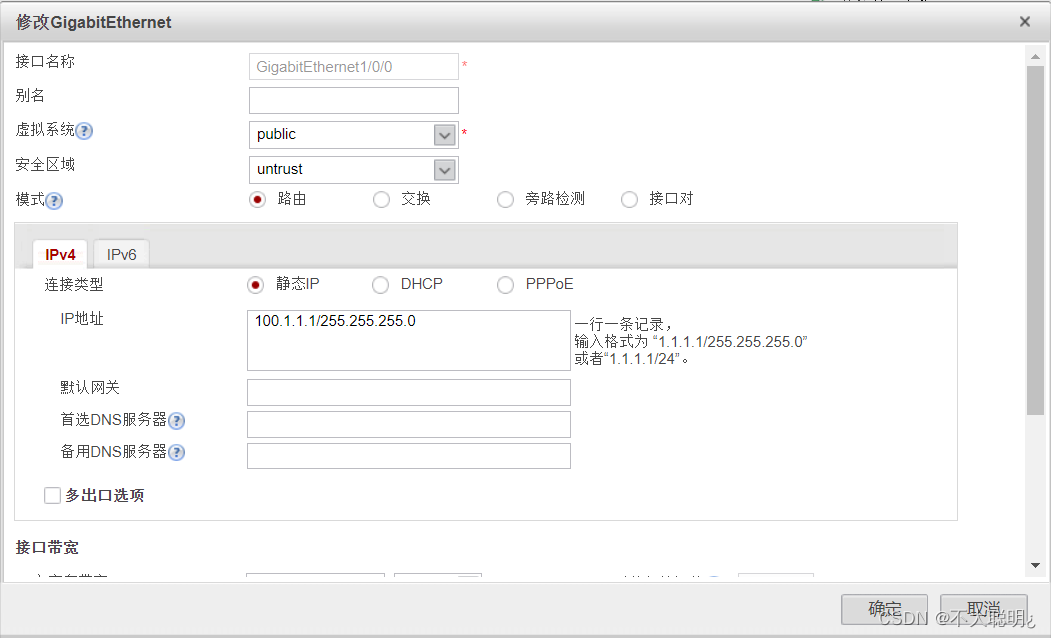
Task: Switch to the IPv4 tab
Action: pos(60,255)
